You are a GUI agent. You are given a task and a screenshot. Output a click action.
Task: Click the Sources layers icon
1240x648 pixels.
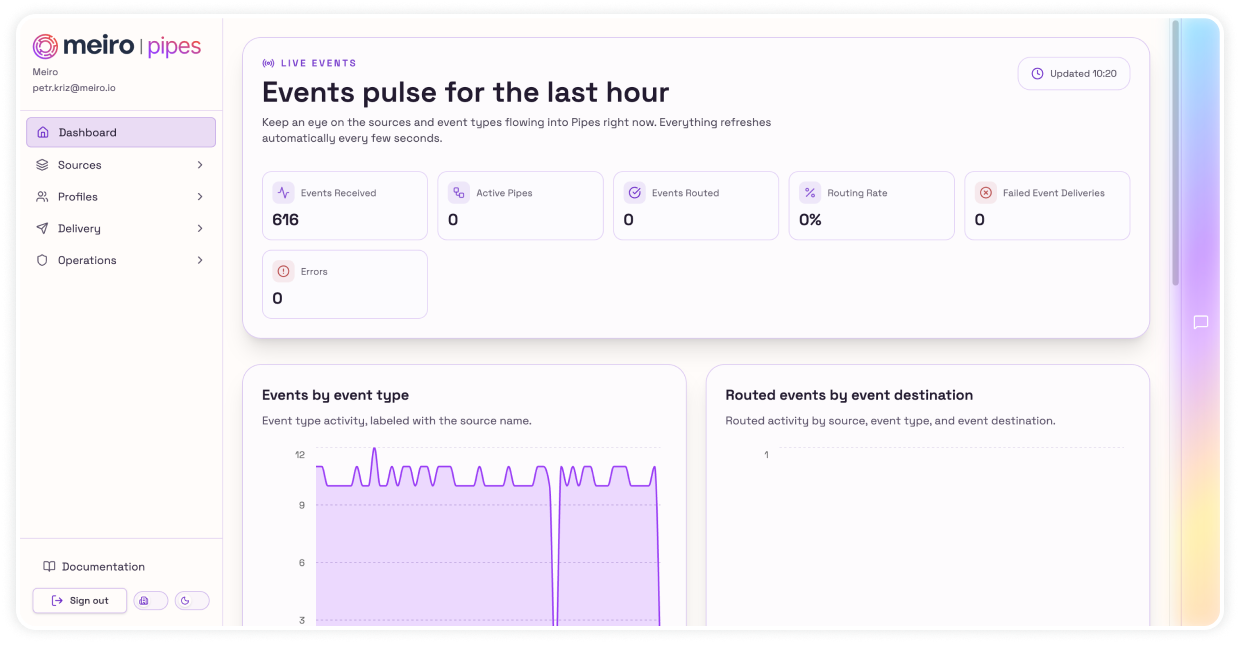(42, 165)
